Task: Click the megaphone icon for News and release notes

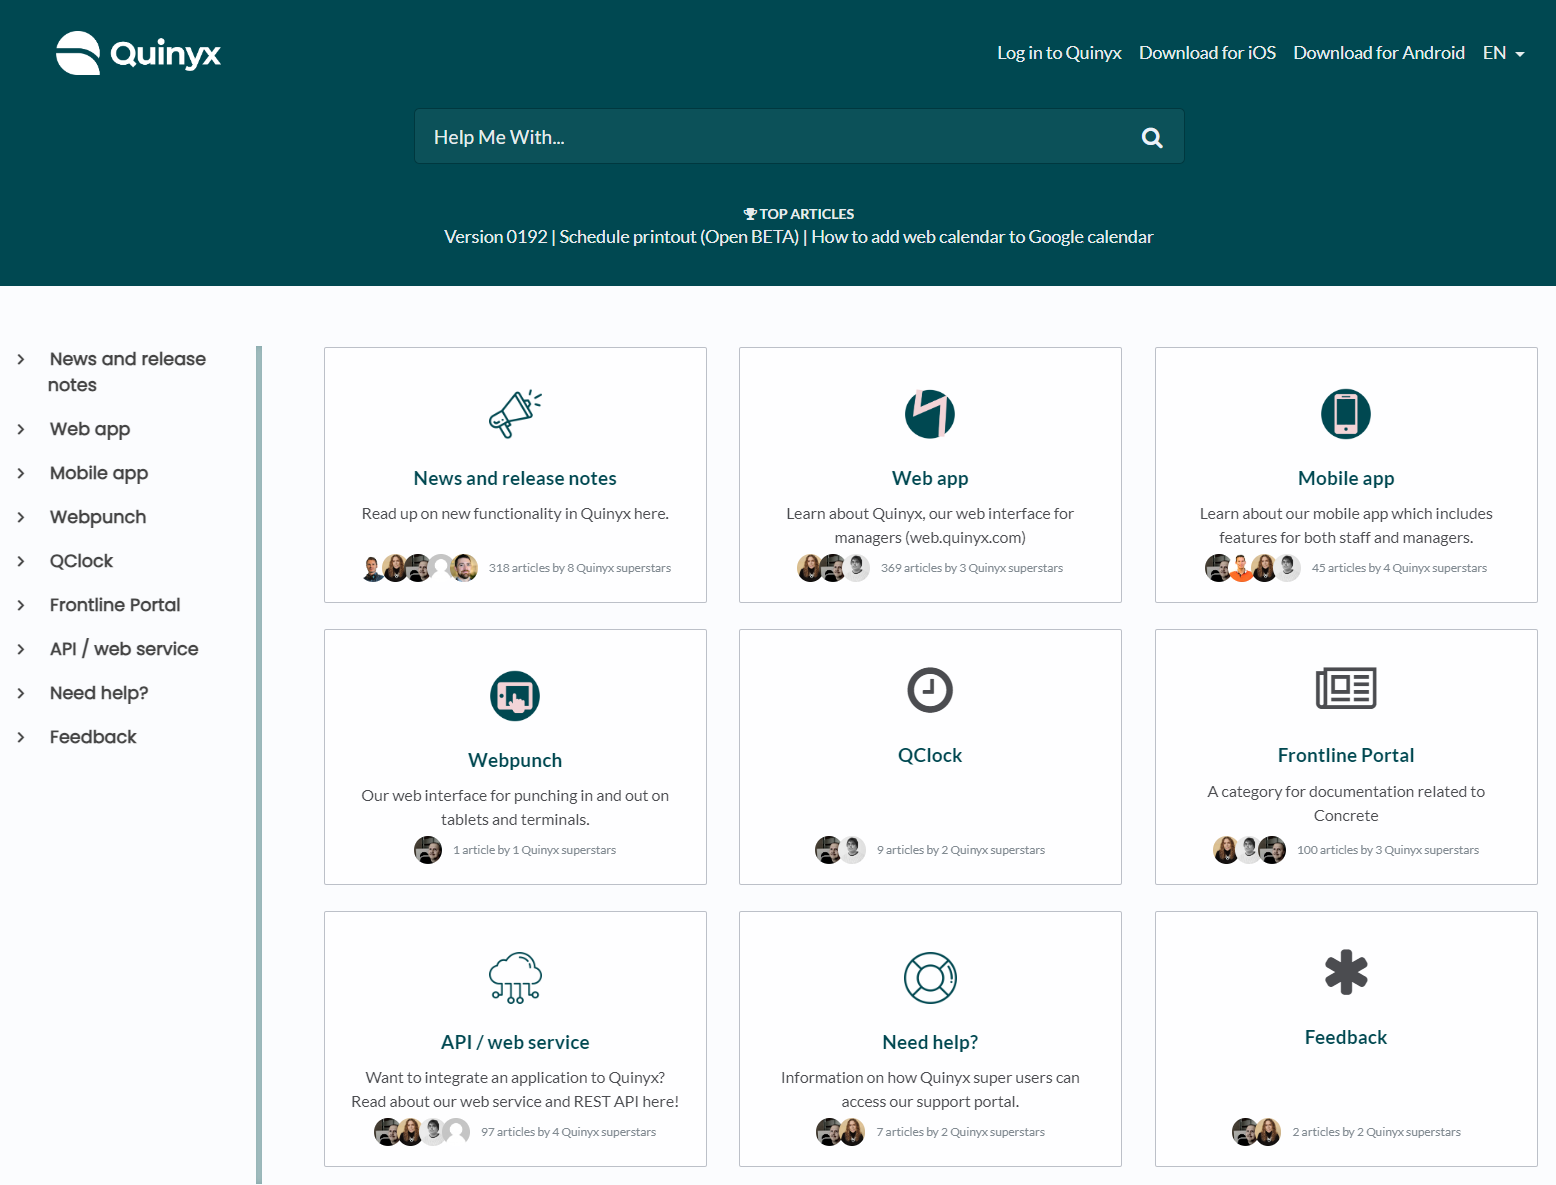Action: click(515, 414)
